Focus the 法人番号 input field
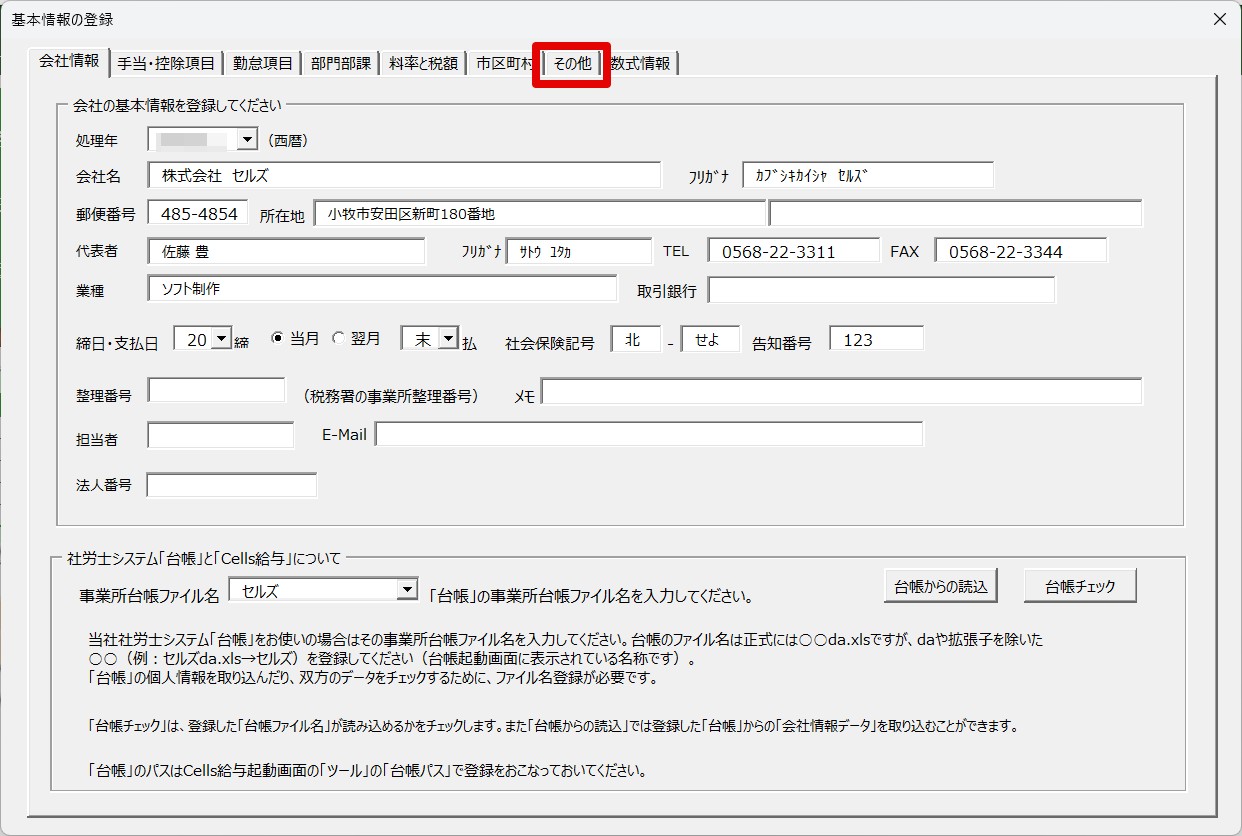 (231, 485)
